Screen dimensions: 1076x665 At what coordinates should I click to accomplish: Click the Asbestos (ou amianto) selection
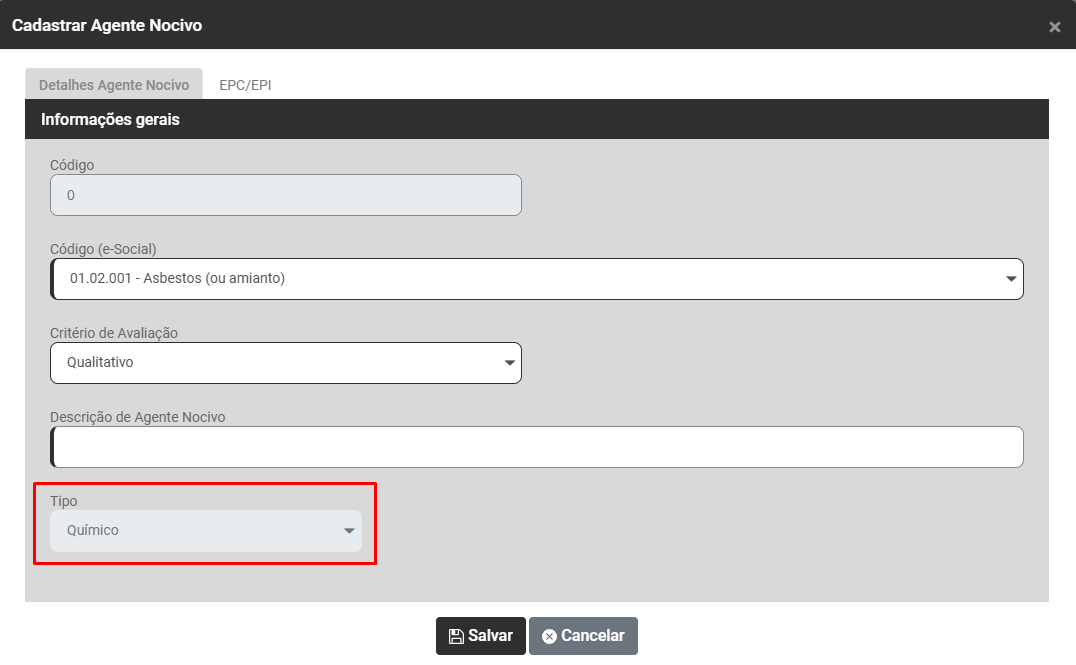pyautogui.click(x=177, y=279)
